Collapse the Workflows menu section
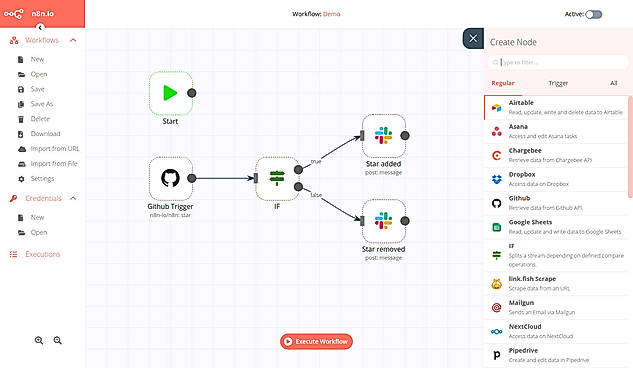 coord(73,40)
